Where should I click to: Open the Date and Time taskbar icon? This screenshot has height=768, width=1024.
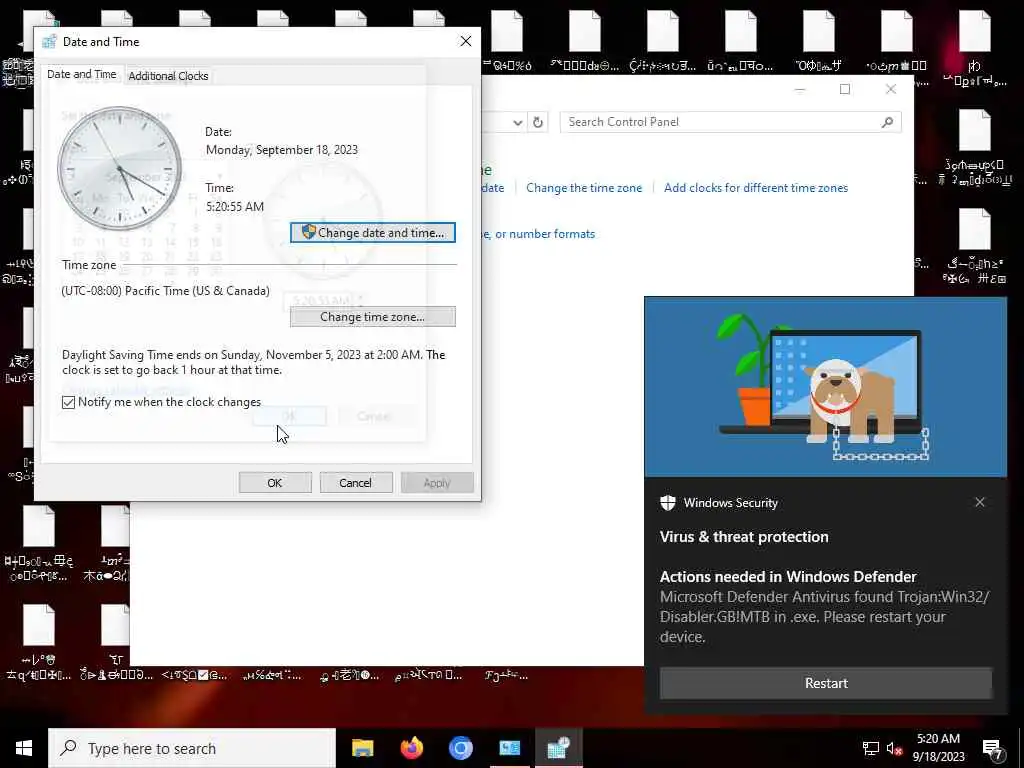click(558, 748)
